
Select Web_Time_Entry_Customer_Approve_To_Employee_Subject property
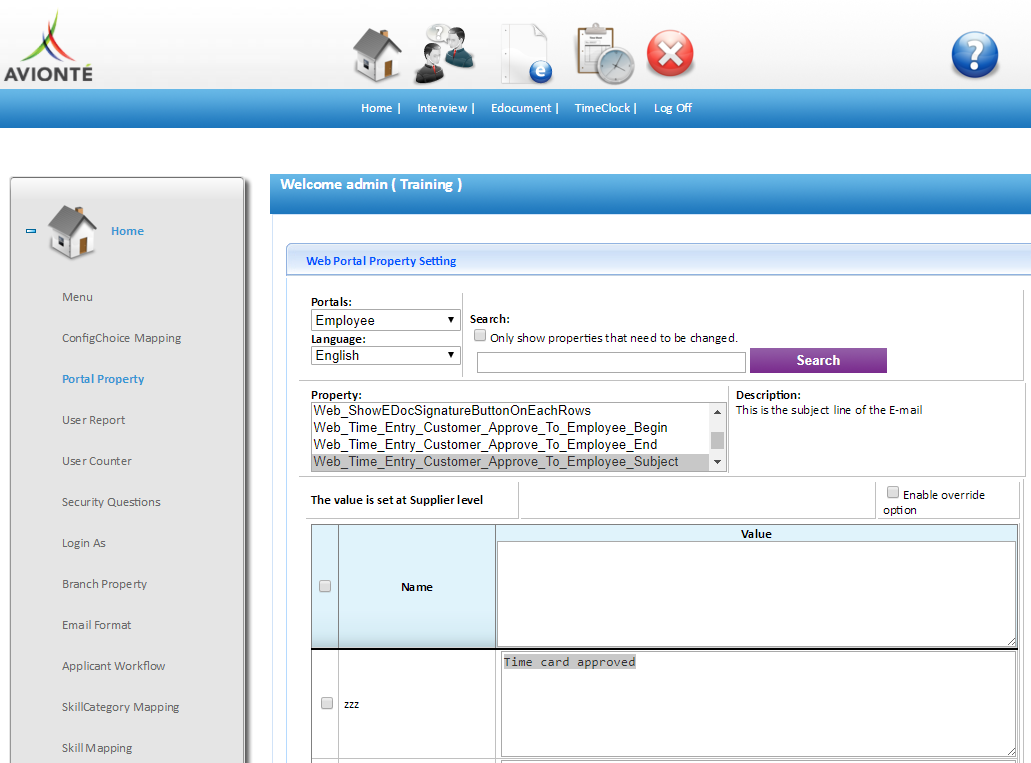pyautogui.click(x=510, y=462)
